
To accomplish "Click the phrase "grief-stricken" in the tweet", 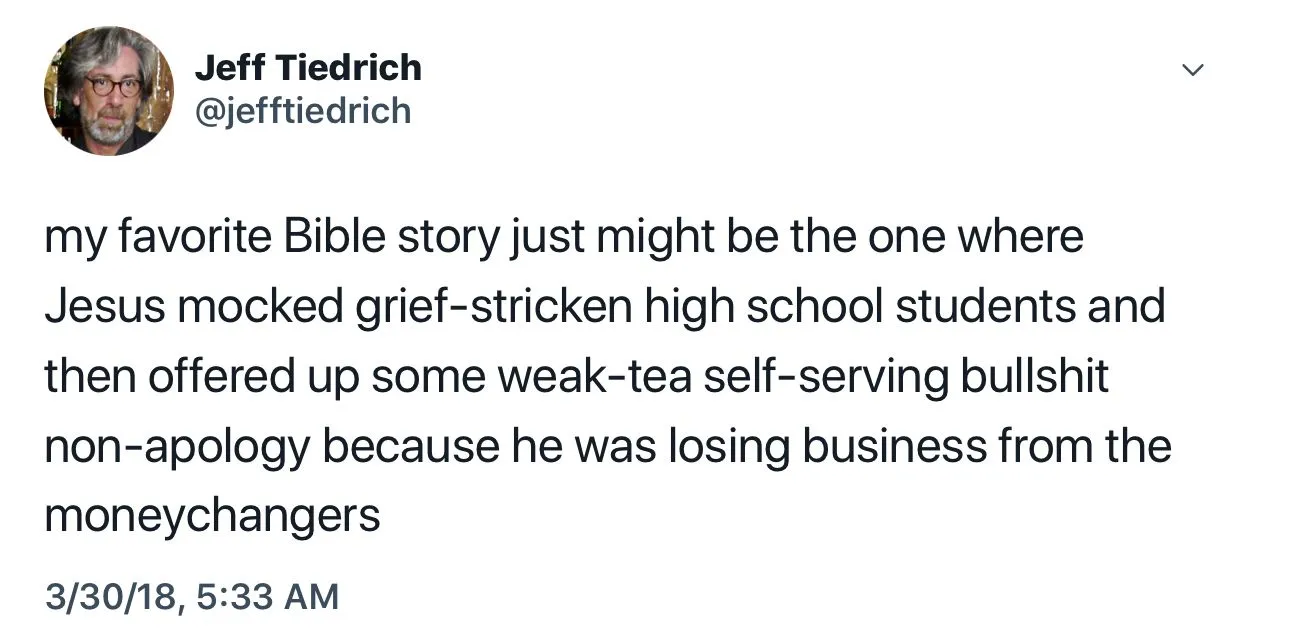I will 488,307.
